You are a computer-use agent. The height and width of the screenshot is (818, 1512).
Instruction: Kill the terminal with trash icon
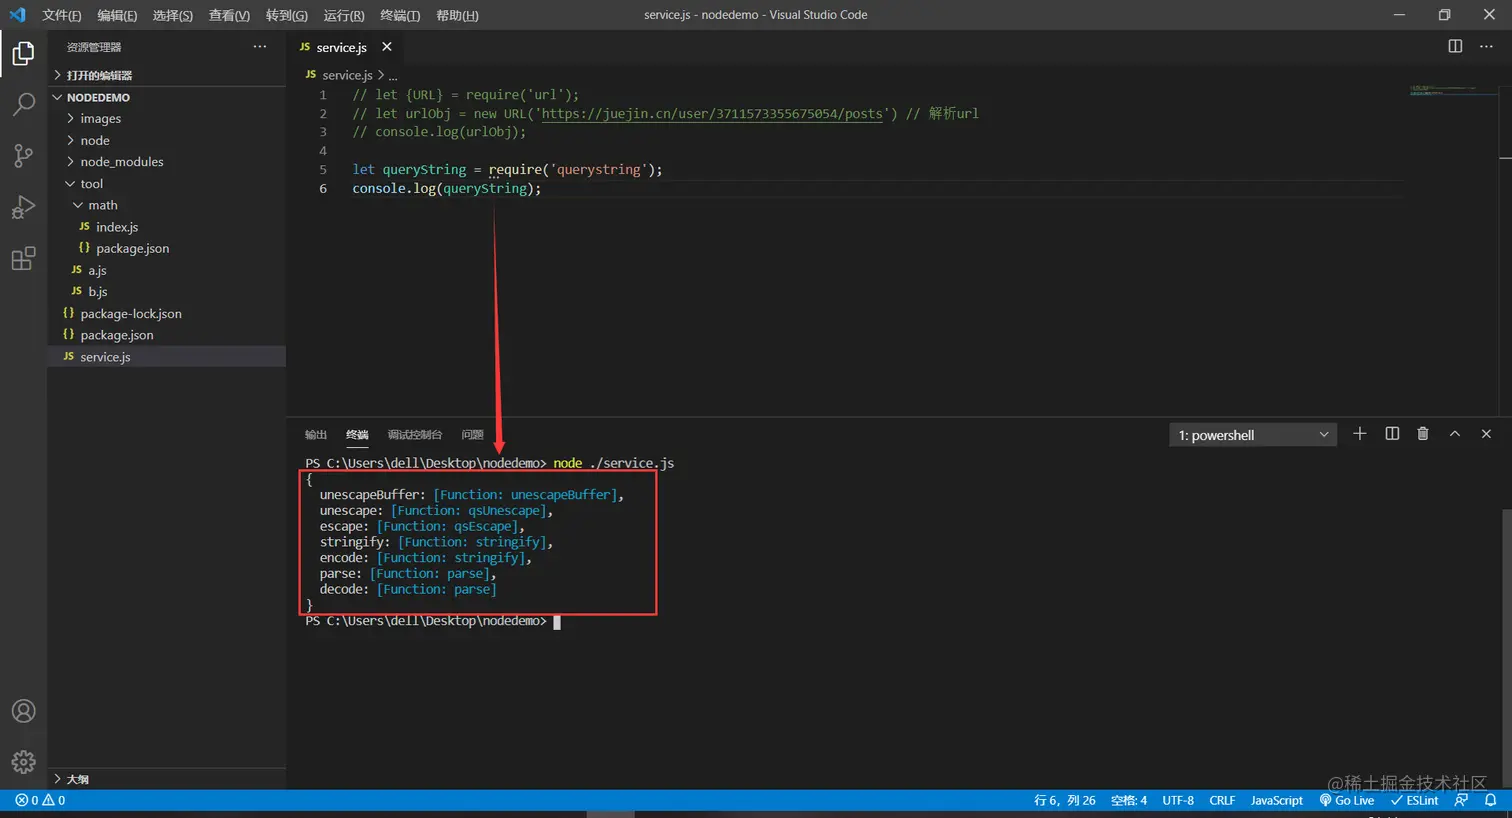click(1423, 434)
